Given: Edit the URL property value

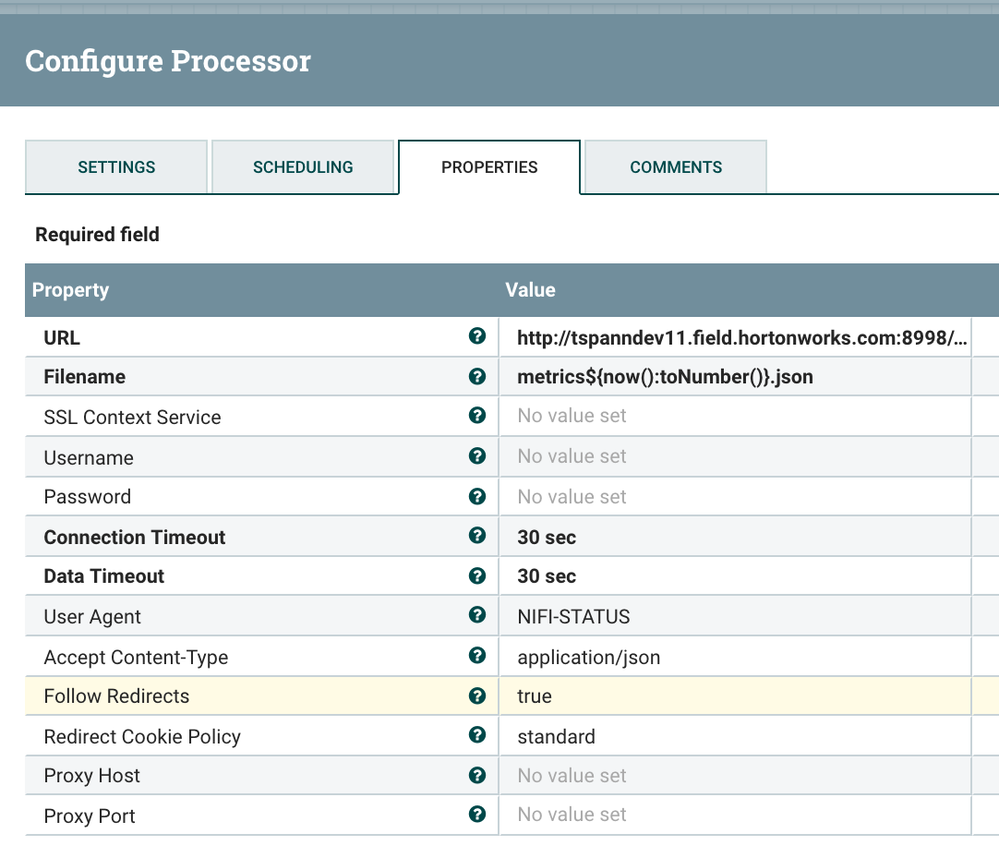Looking at the screenshot, I should tap(741, 338).
